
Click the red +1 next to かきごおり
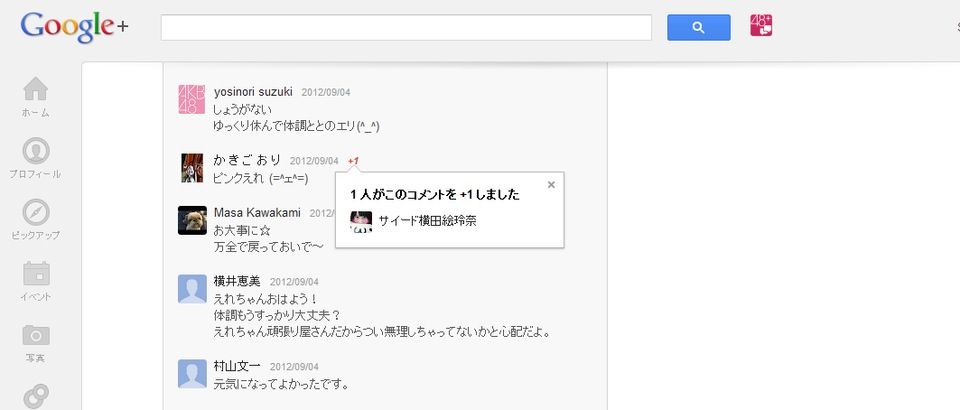[353, 161]
